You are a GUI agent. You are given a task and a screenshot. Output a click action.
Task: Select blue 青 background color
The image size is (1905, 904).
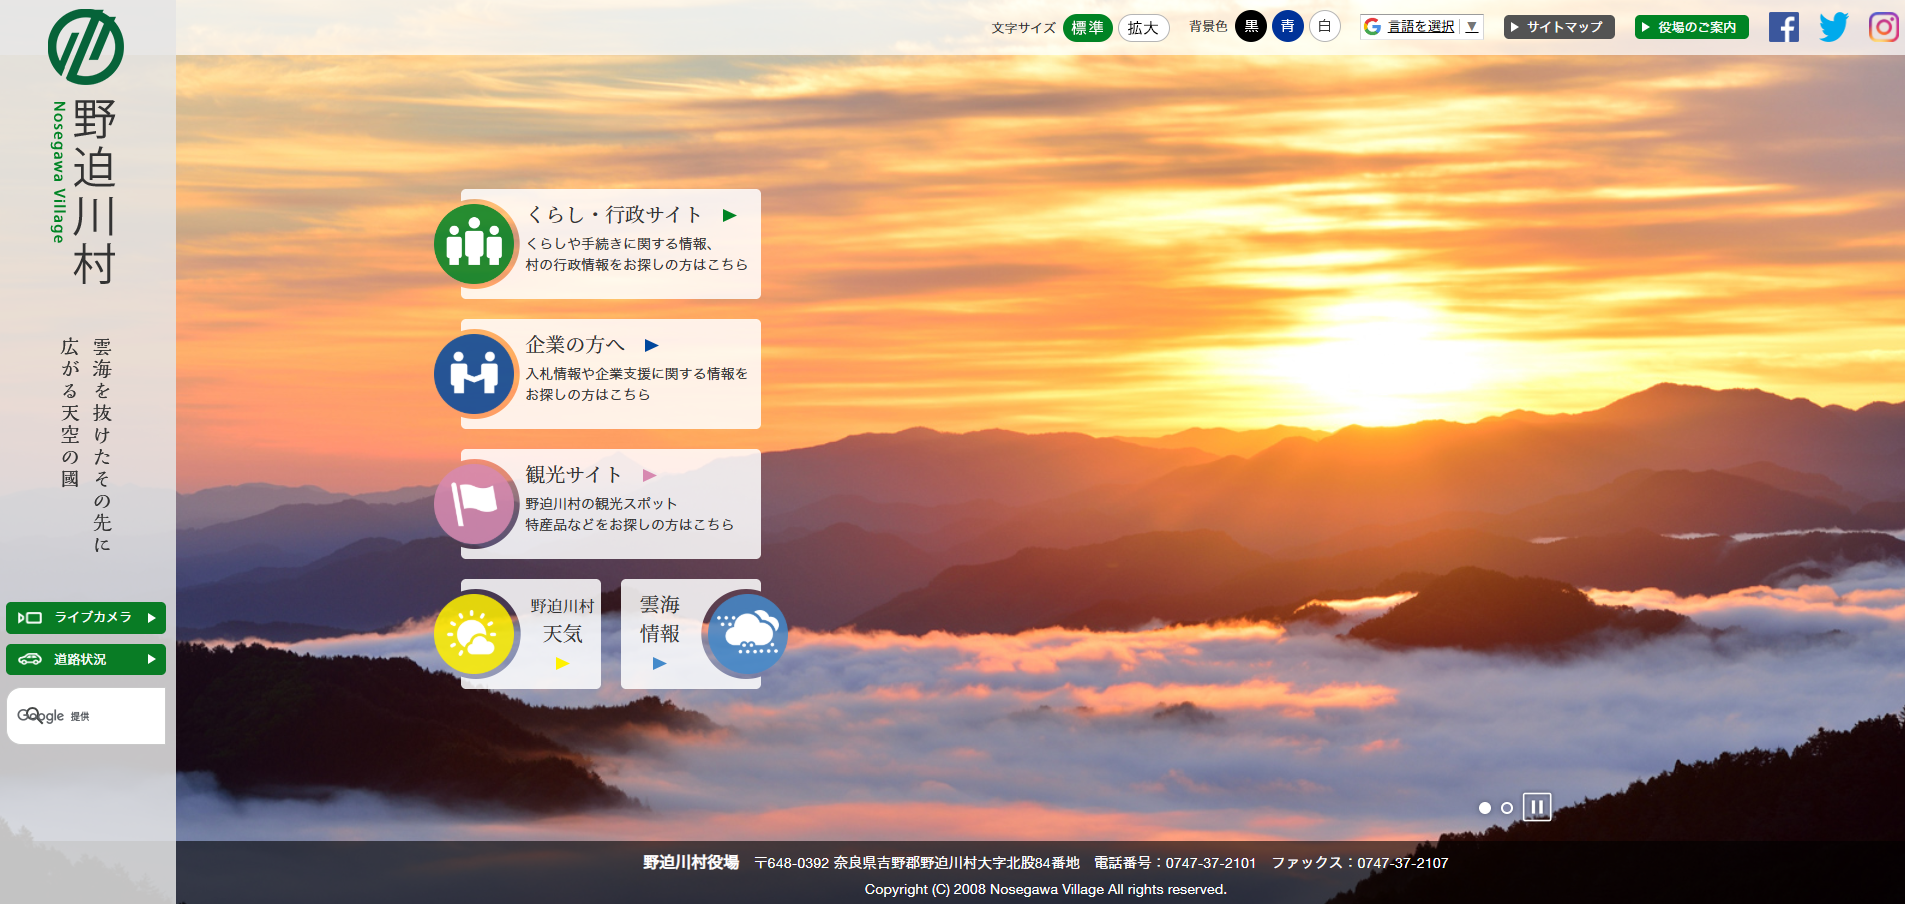coord(1288,26)
